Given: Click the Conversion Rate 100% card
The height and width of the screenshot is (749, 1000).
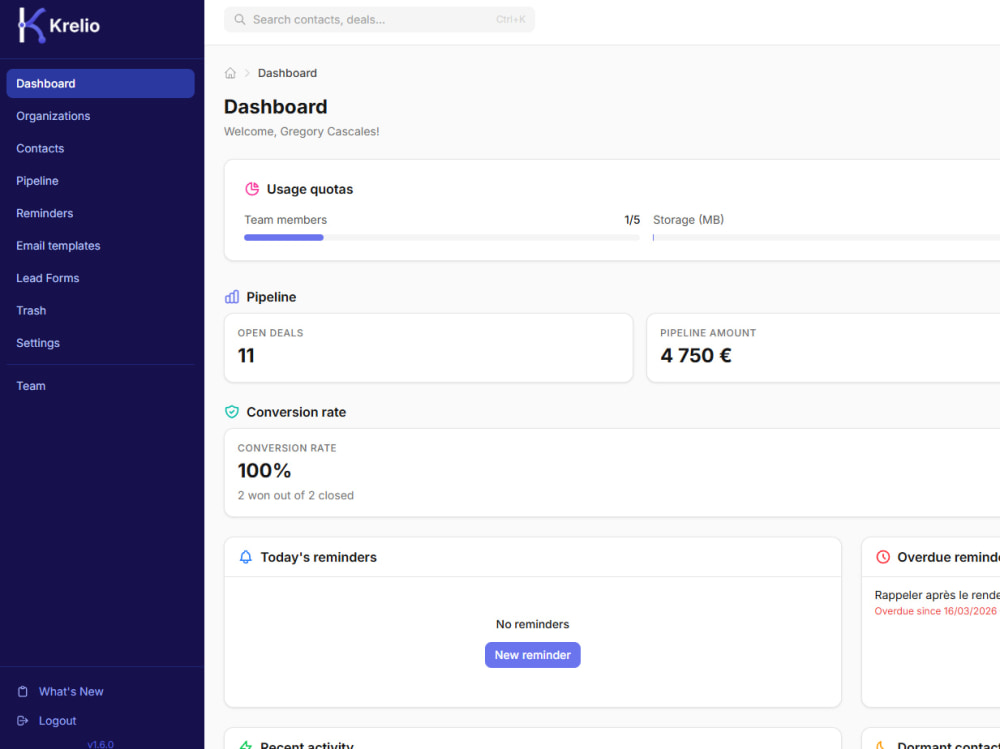Looking at the screenshot, I should 612,473.
